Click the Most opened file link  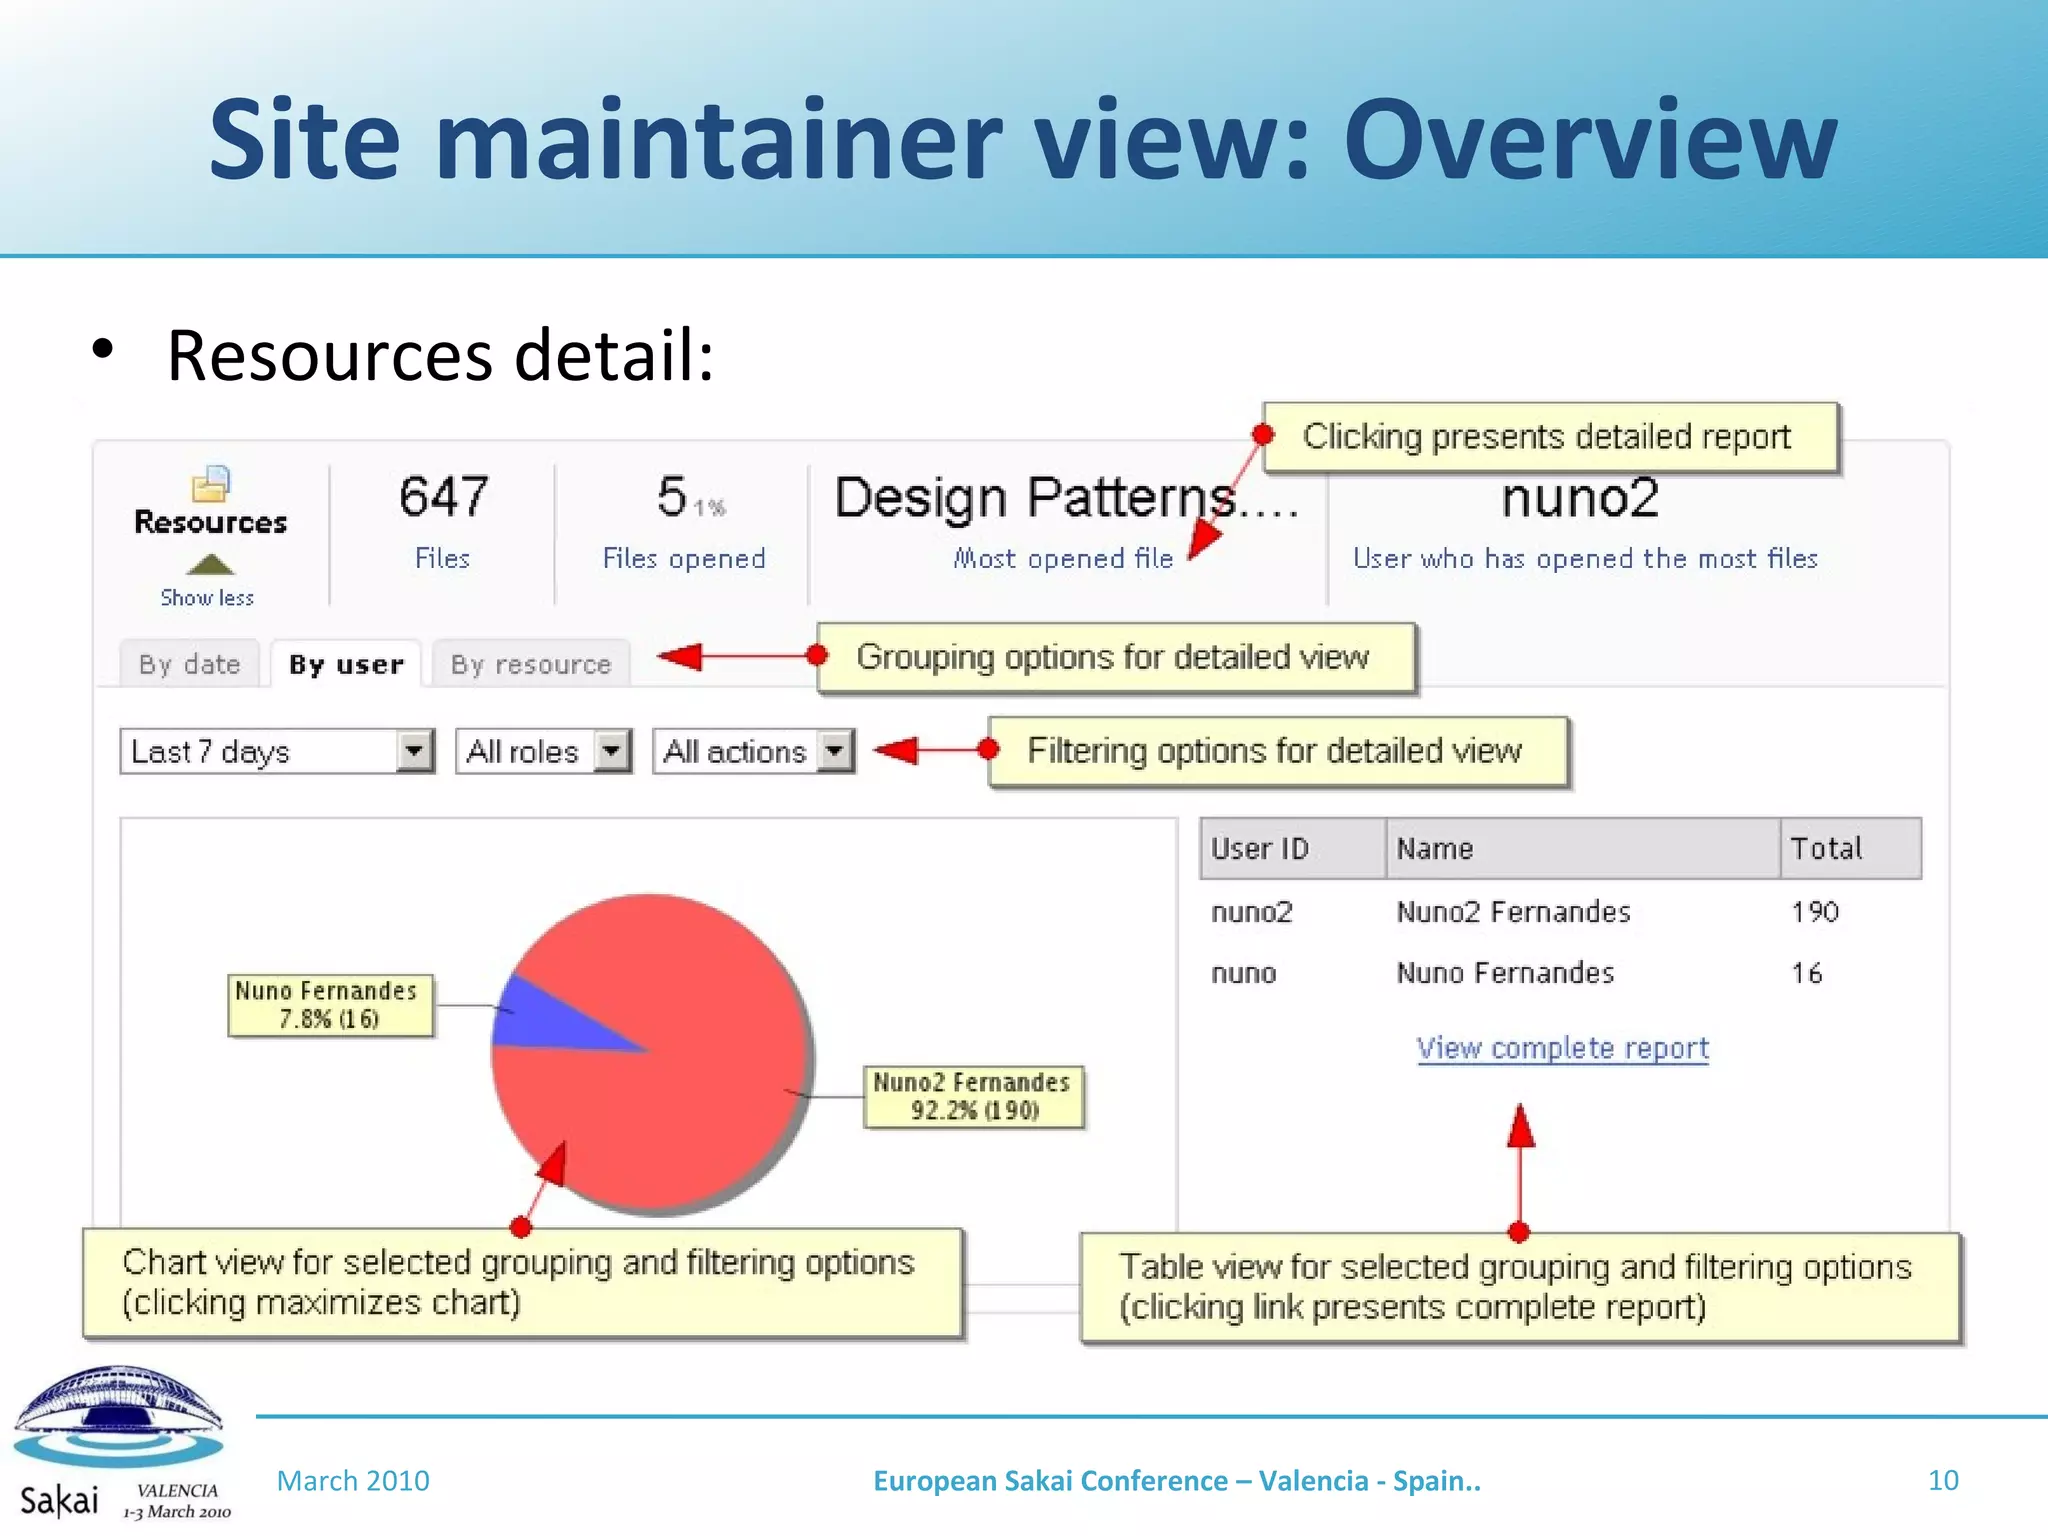tap(1063, 558)
